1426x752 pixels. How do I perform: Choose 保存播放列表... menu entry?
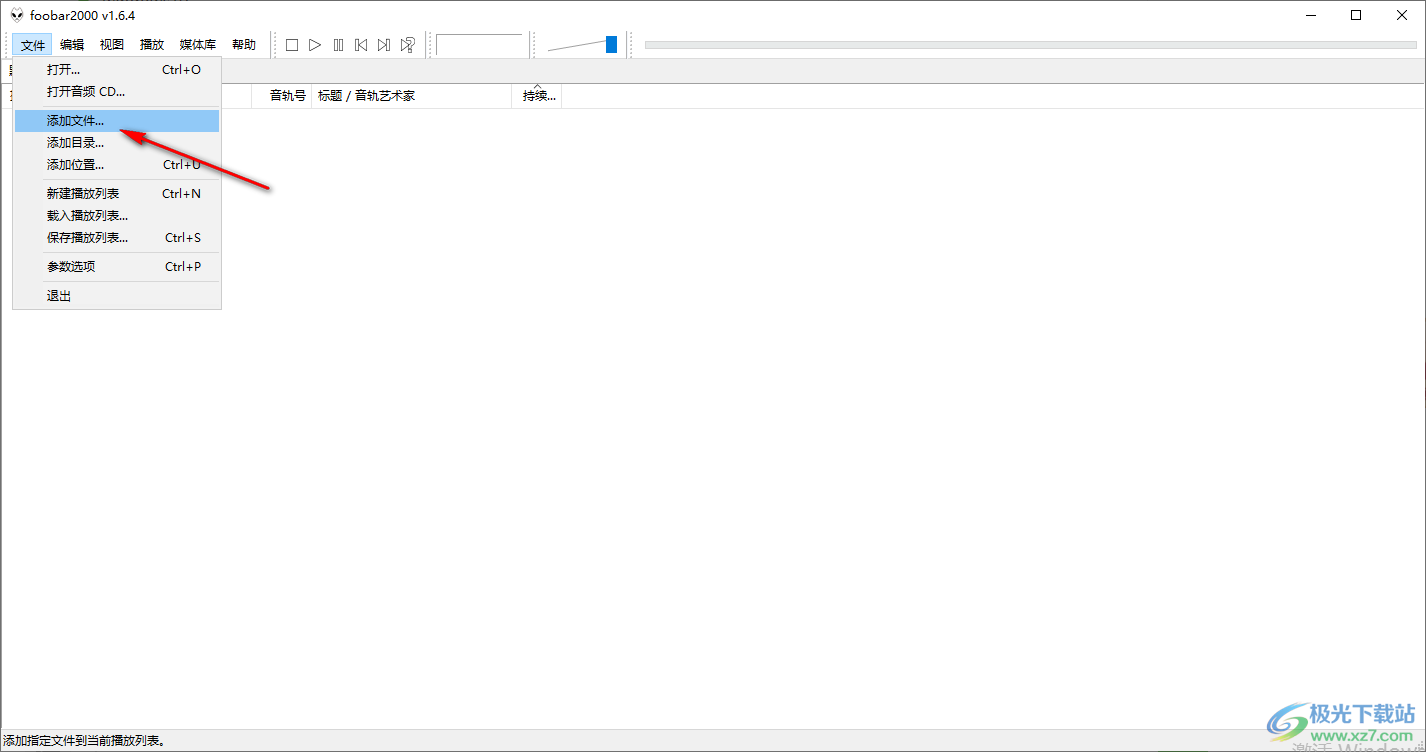click(x=117, y=238)
